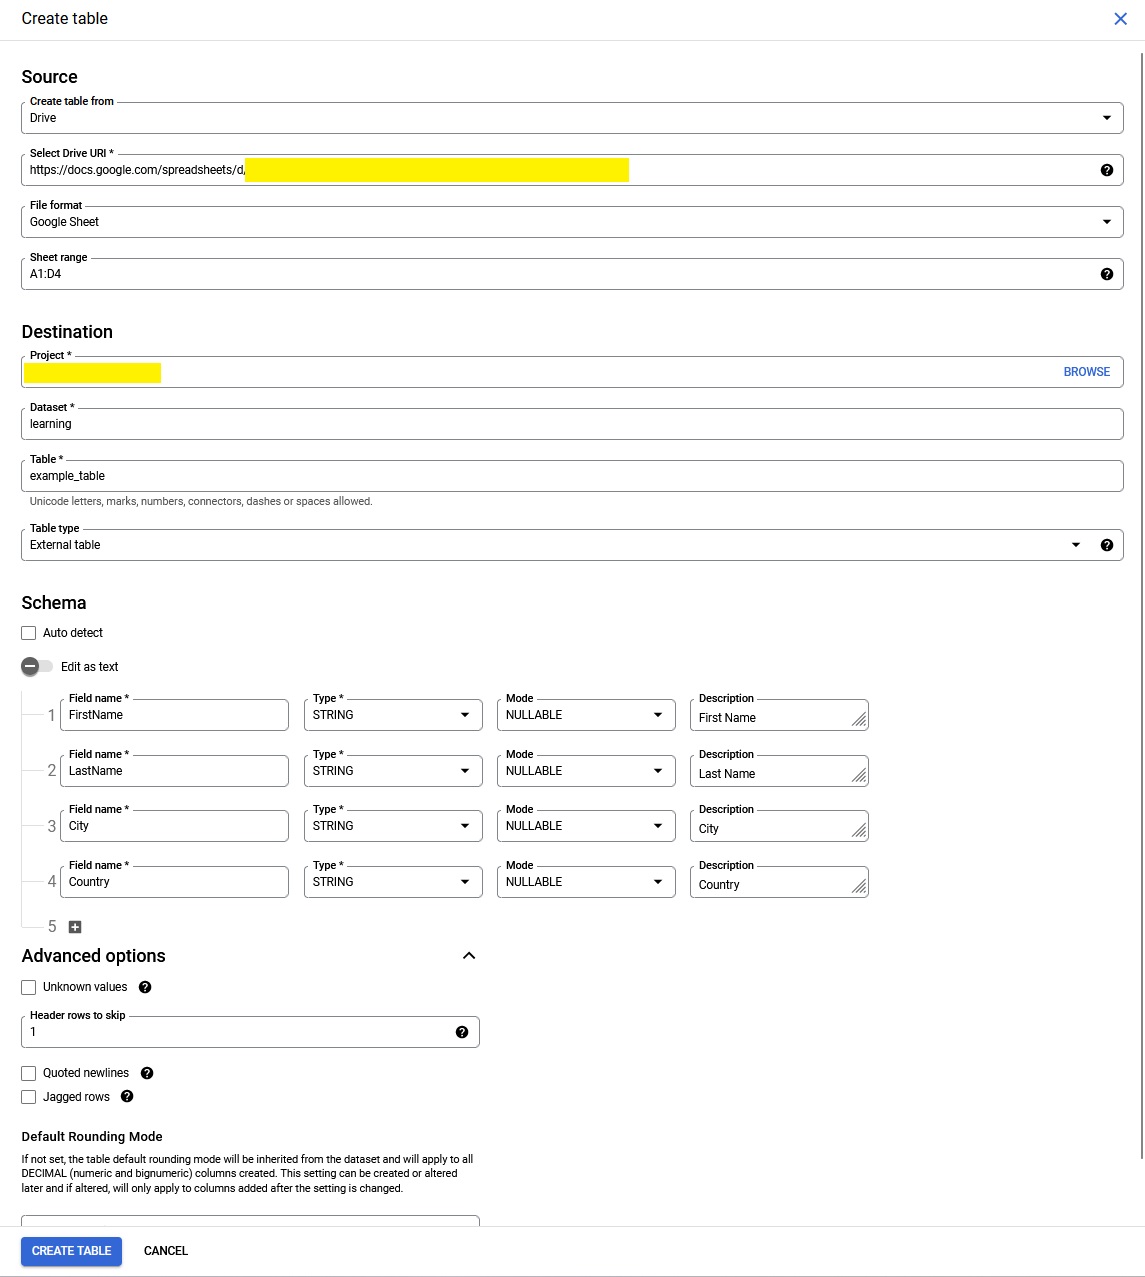Viewport: 1145px width, 1277px height.
Task: Click the Country description box
Action: click(779, 882)
